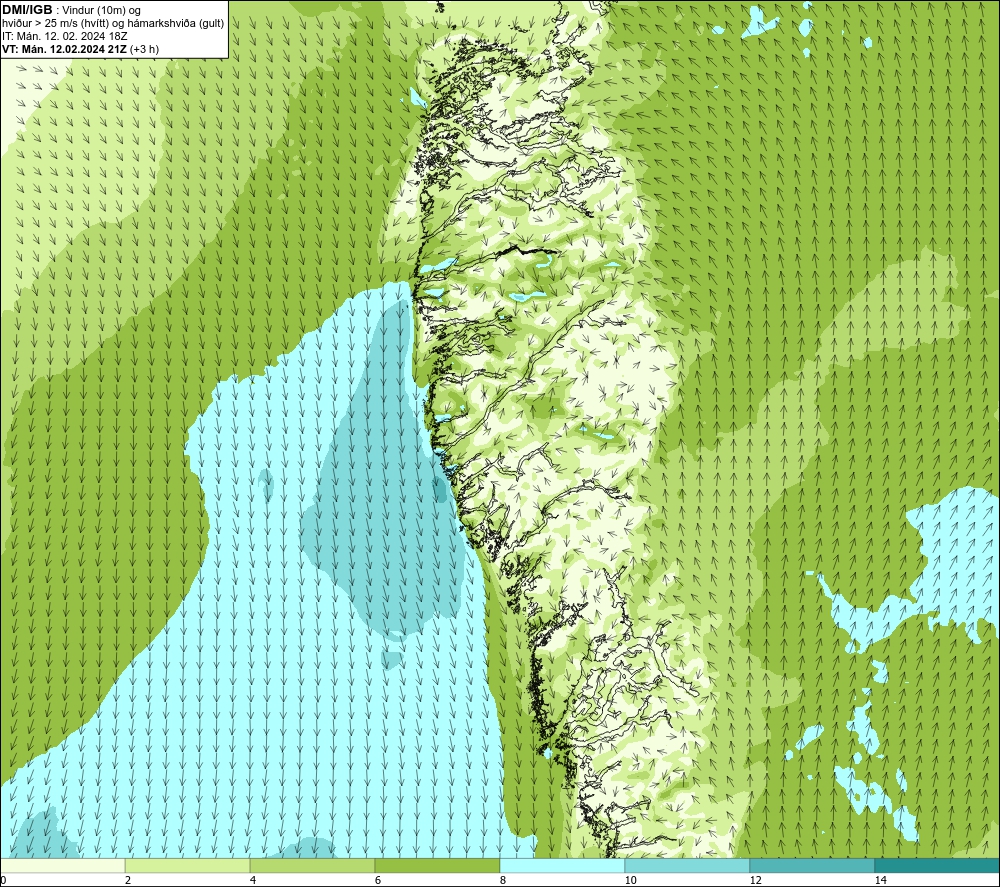
Task: Select the darkest teal scale swatch above 14
Action: [938, 865]
